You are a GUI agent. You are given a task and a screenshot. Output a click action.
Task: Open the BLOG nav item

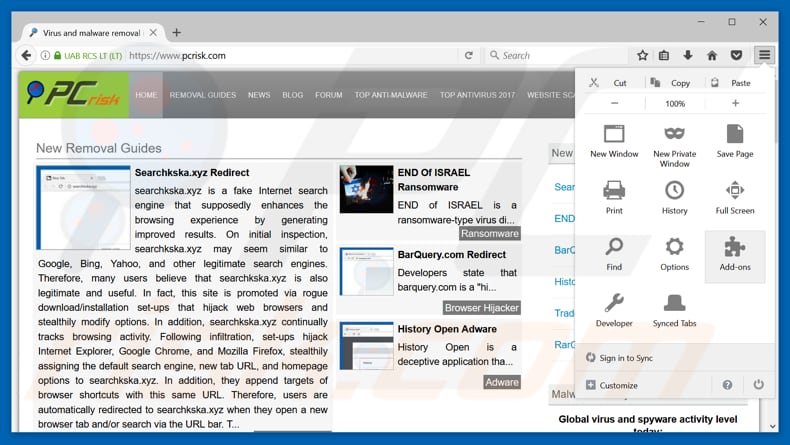[x=293, y=95]
